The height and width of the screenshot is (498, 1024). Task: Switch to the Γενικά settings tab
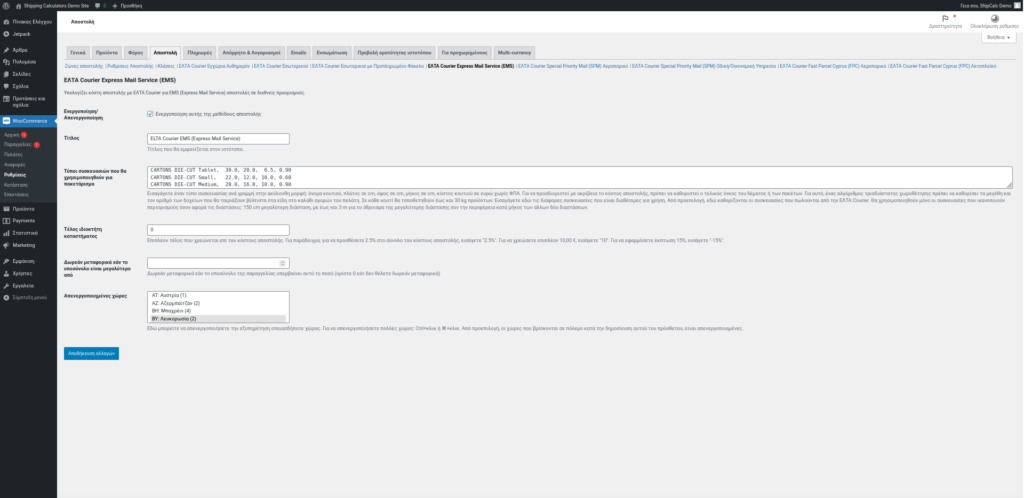[x=78, y=52]
